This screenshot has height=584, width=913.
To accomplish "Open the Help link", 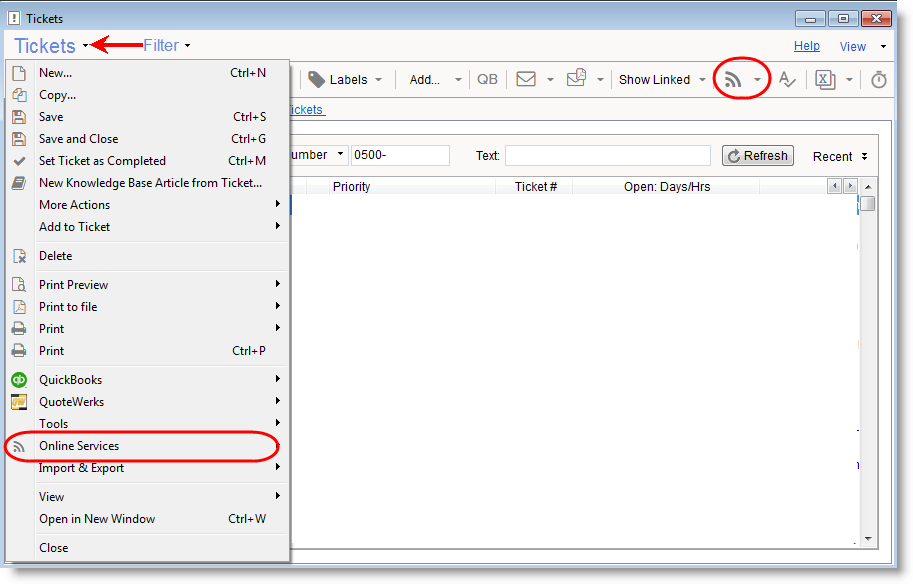I will coord(806,46).
